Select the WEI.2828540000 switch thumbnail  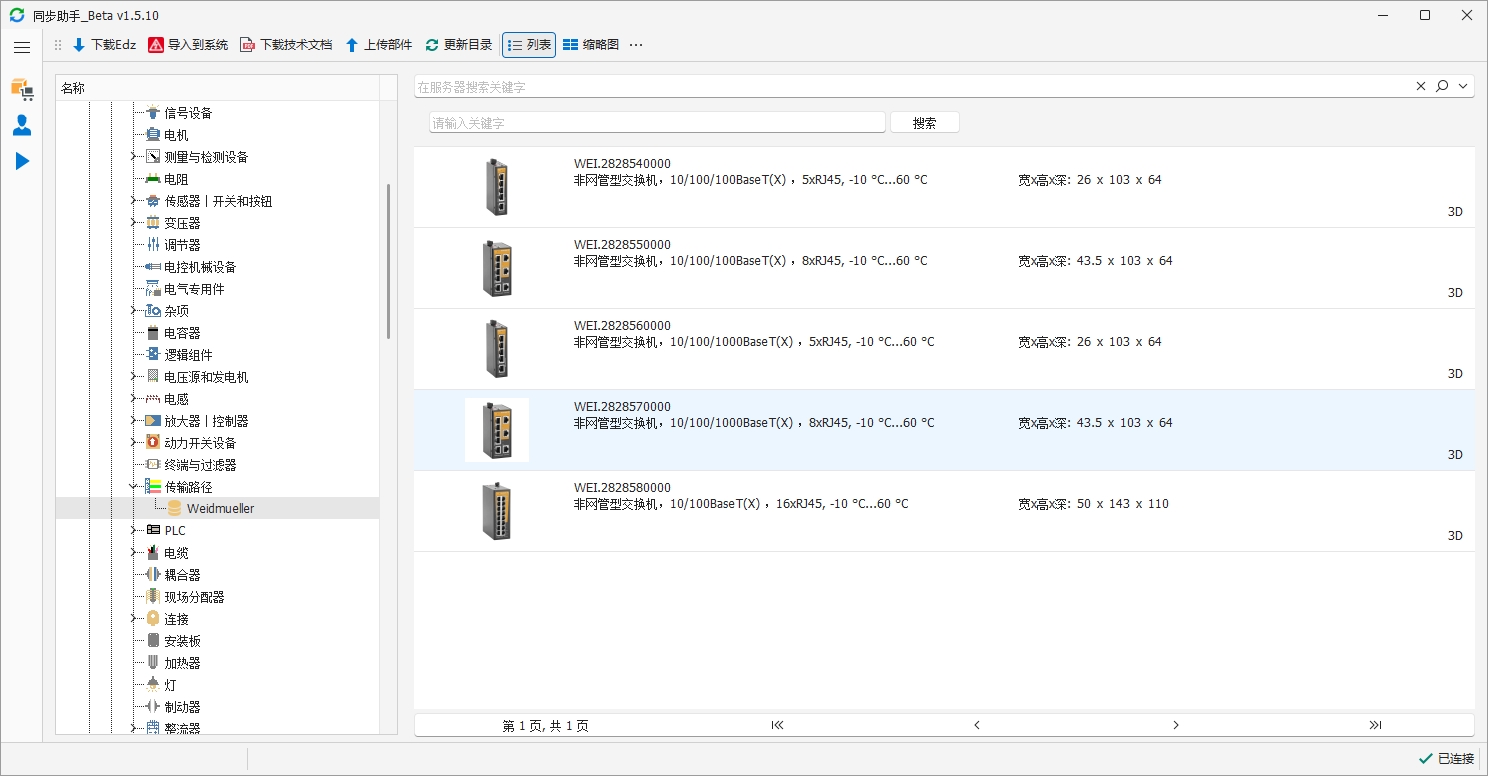497,187
